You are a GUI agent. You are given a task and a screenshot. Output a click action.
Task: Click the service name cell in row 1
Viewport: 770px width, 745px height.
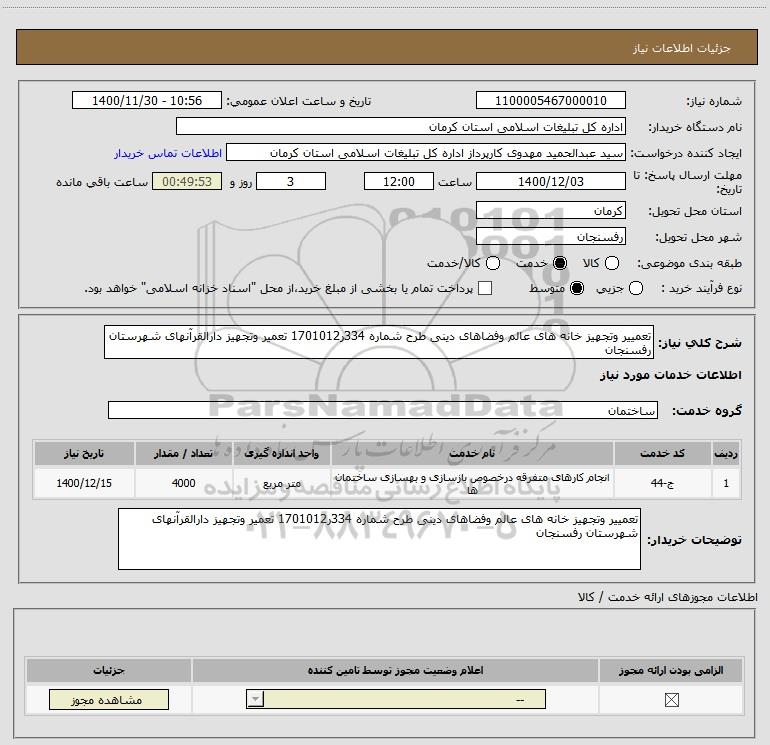click(472, 483)
